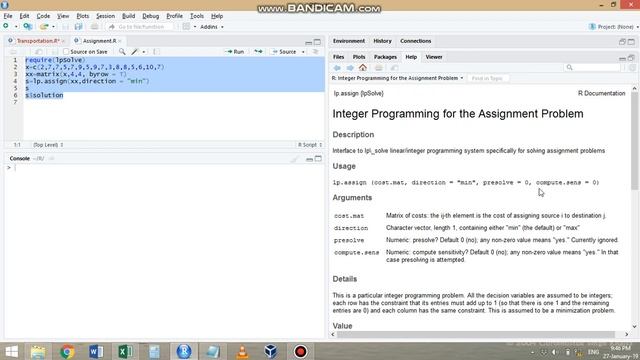The width and height of the screenshot is (640, 360).
Task: Open the Code Tools wand dropdown arrow
Action: pos(144,52)
